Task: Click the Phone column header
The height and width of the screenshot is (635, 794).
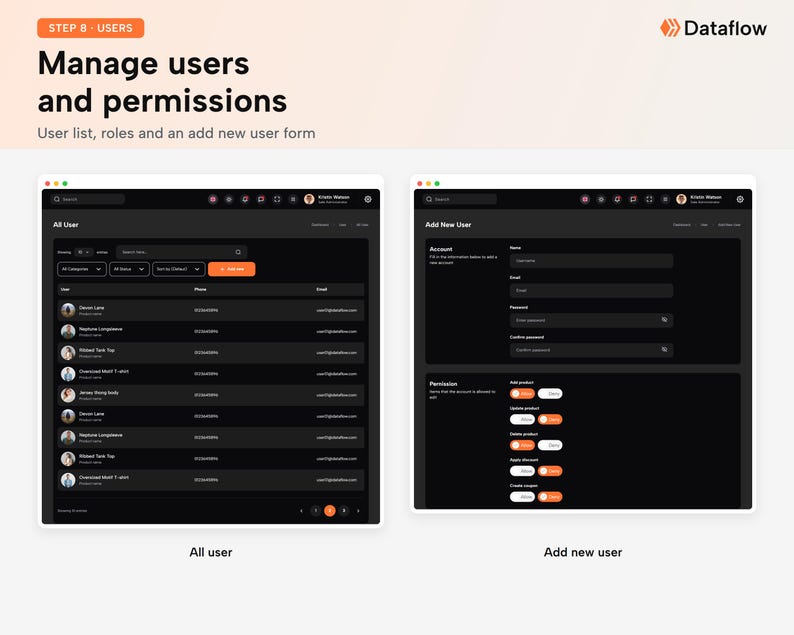Action: point(200,290)
